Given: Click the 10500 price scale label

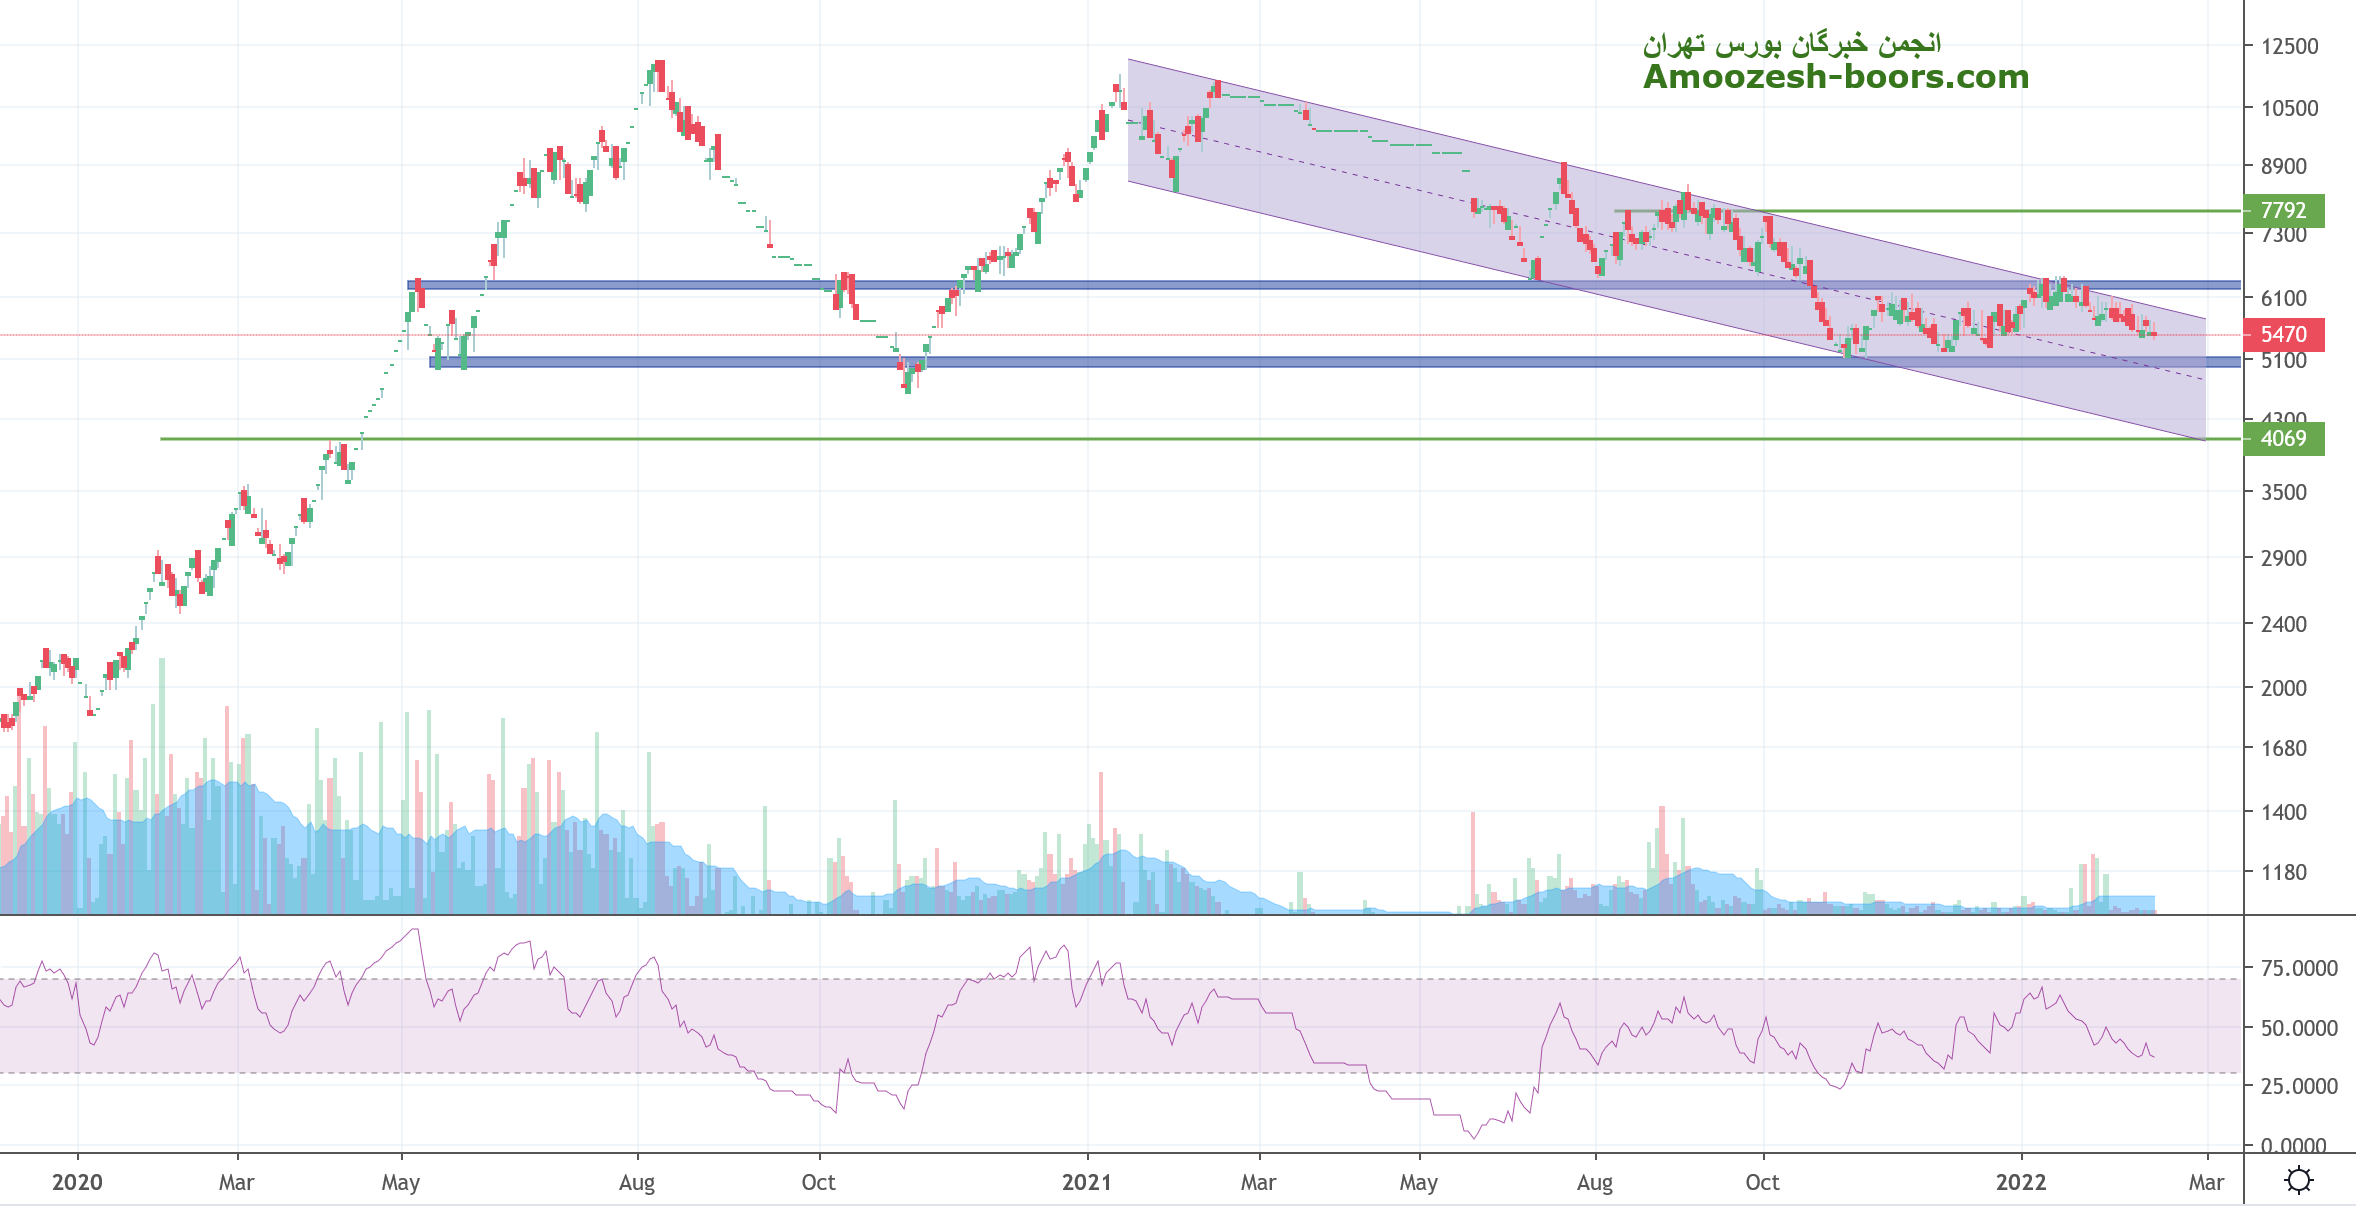Looking at the screenshot, I should pos(2289,108).
